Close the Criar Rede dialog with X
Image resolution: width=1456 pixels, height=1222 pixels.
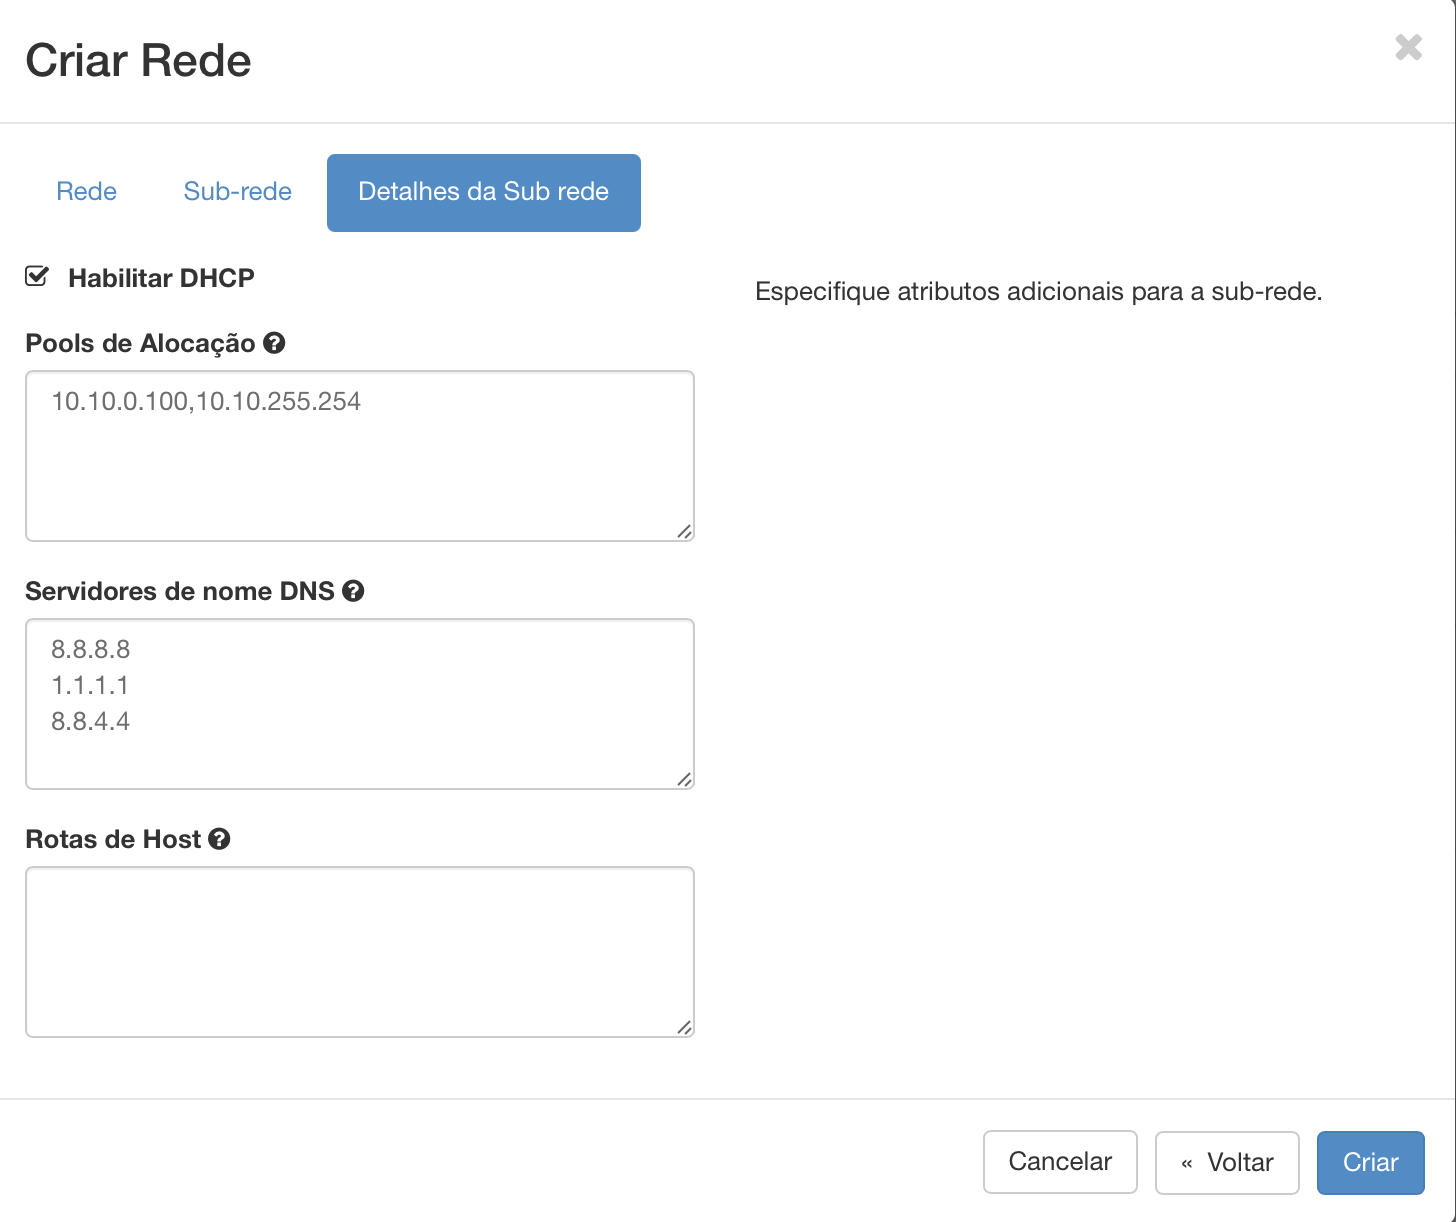(x=1409, y=47)
